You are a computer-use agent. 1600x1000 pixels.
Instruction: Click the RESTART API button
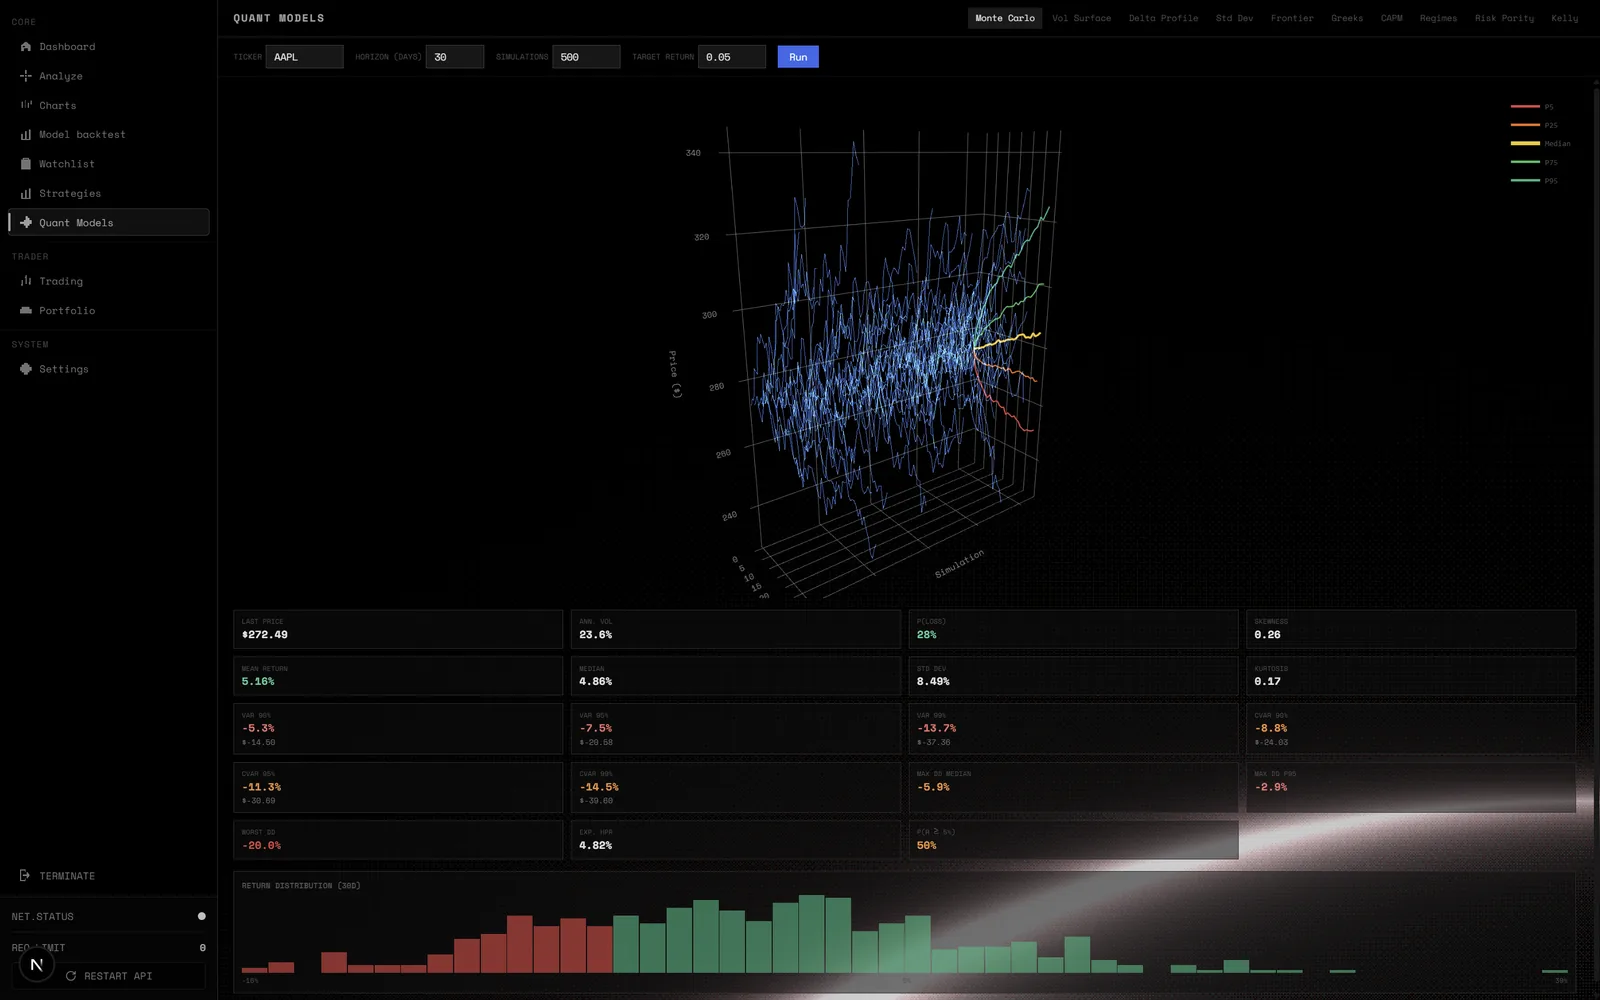108,976
